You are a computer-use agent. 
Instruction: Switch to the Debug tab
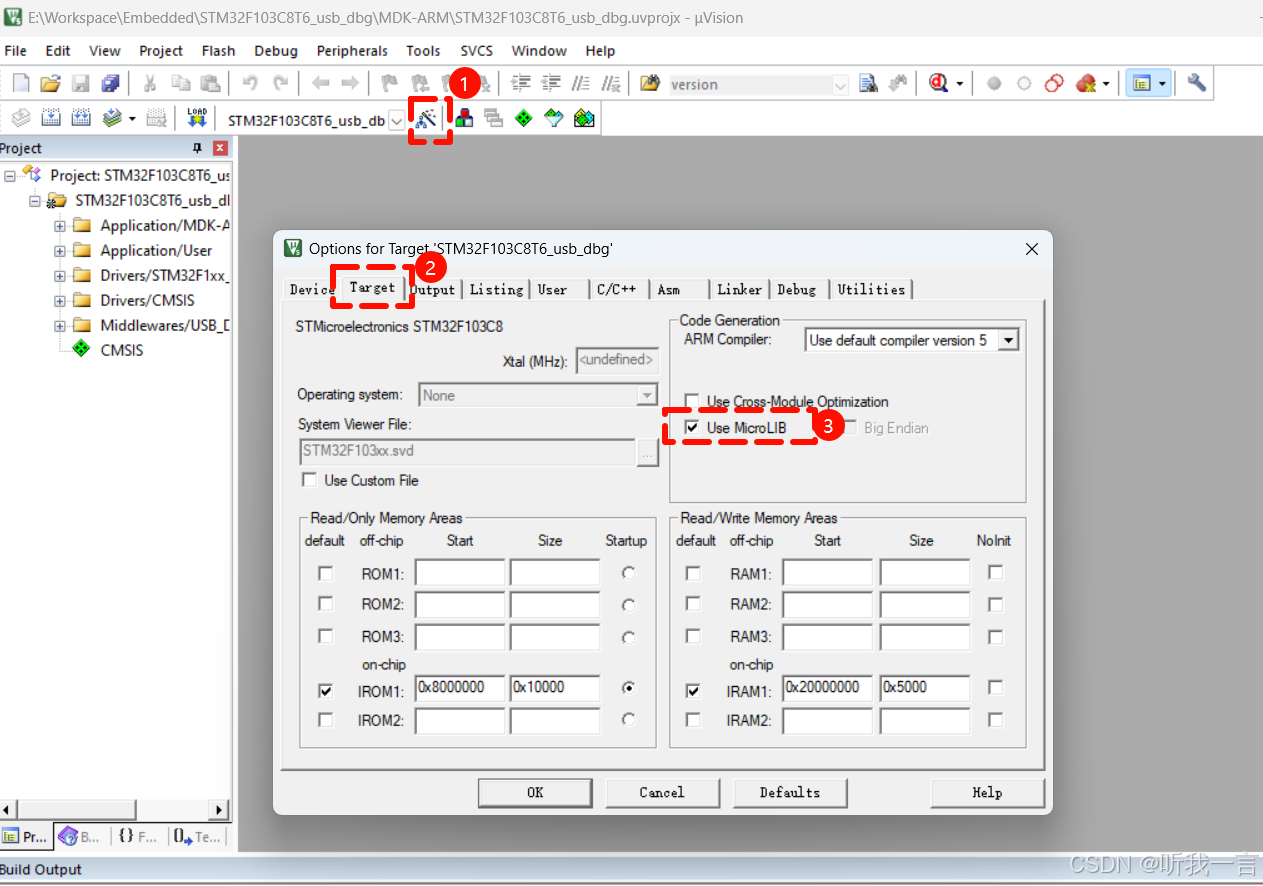[797, 289]
